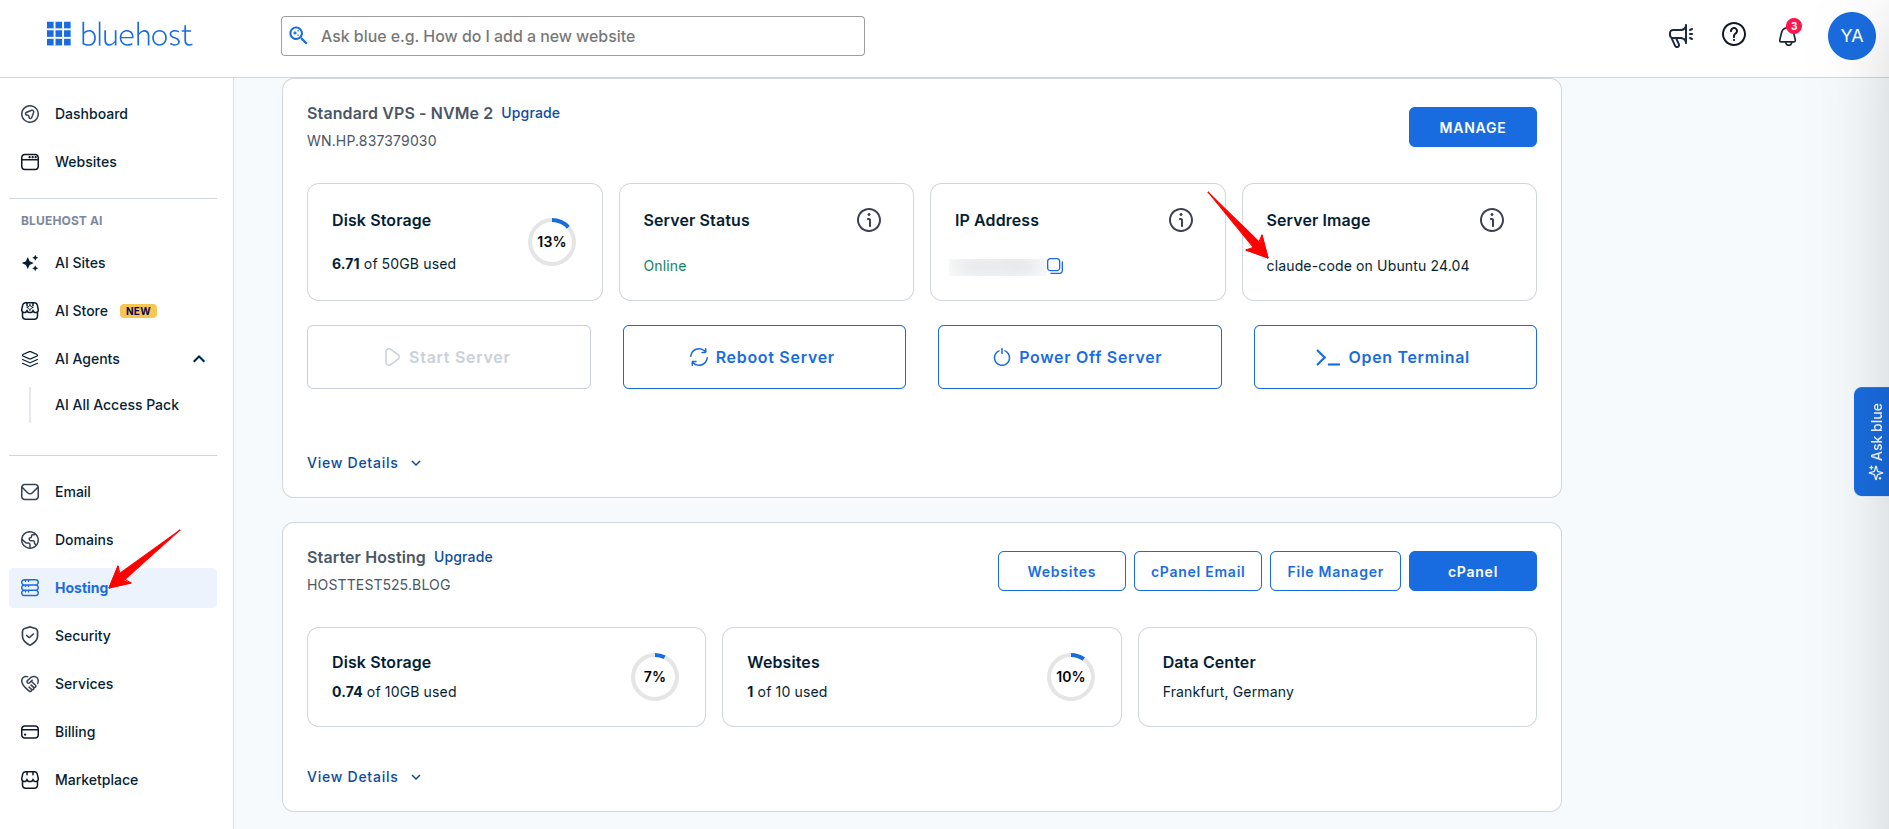Click the cPanel Email button

pos(1198,571)
